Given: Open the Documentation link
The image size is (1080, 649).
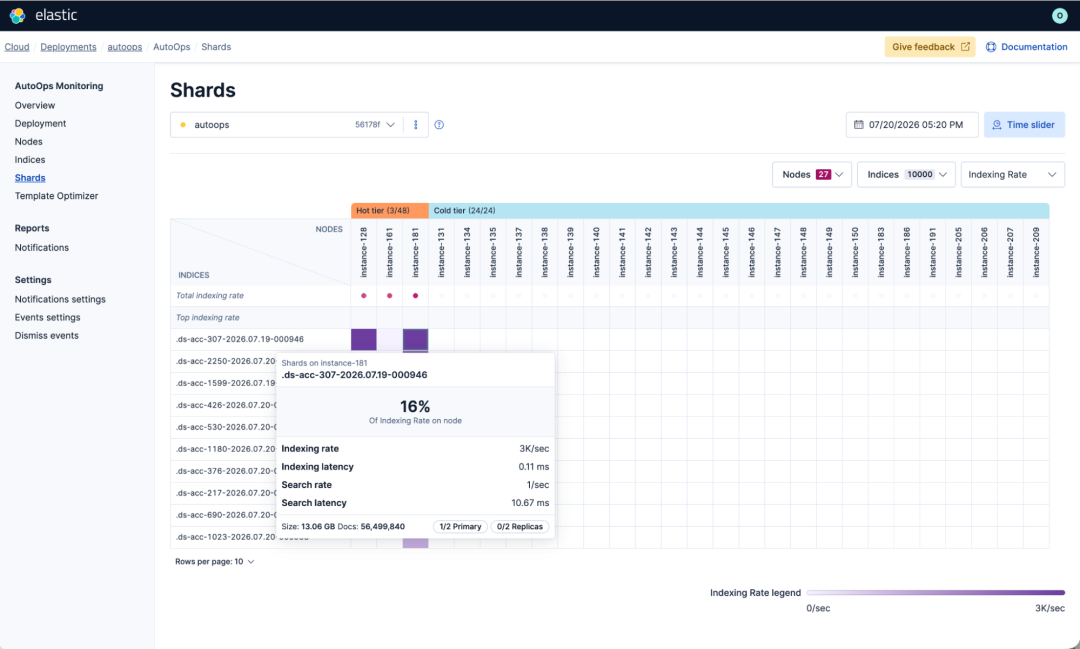Looking at the screenshot, I should point(1026,47).
